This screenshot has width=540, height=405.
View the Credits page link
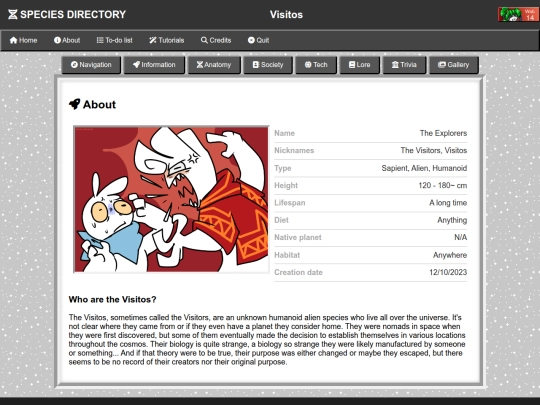(x=216, y=40)
